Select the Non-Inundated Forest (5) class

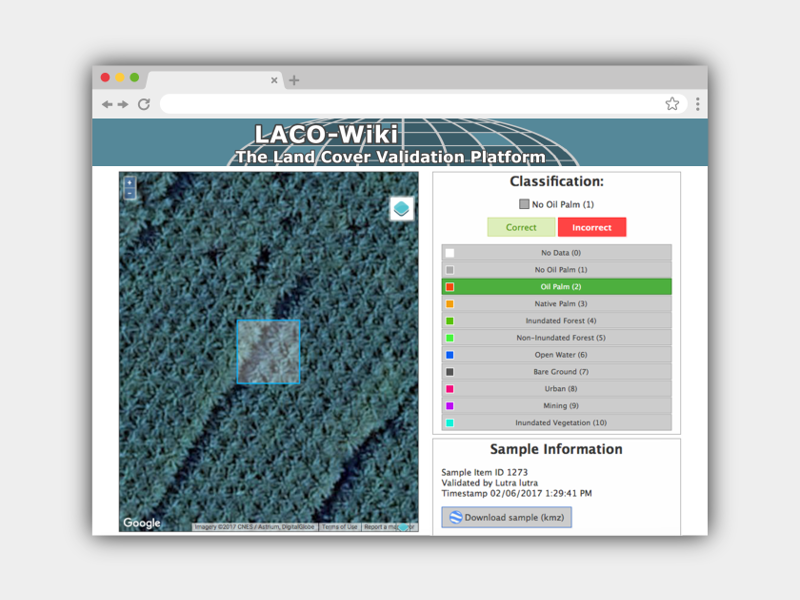click(557, 338)
